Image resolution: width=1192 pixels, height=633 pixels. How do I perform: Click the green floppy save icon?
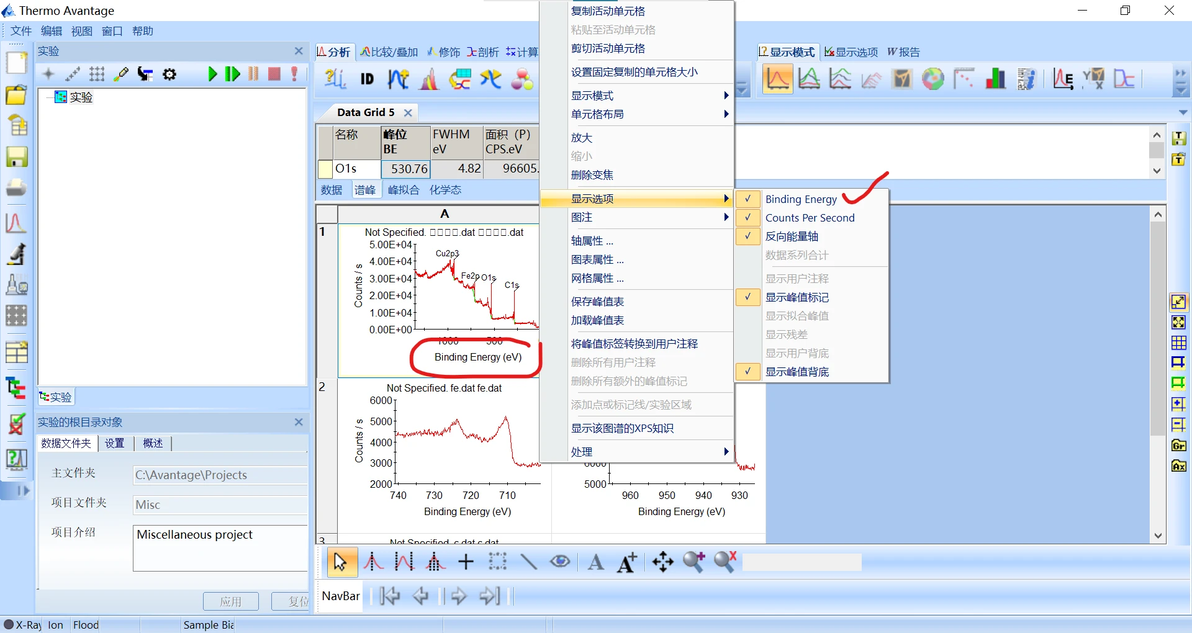(x=17, y=157)
